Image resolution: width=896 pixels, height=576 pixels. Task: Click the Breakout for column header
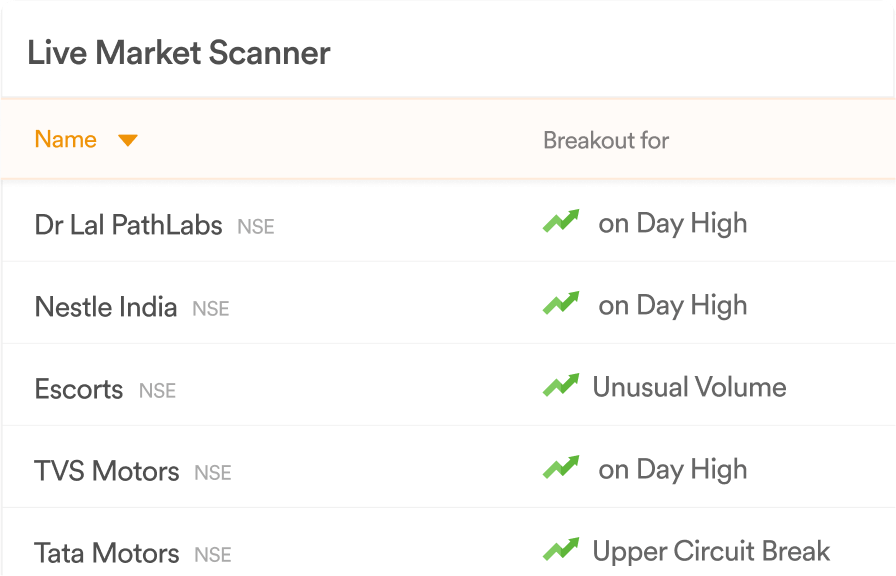(x=606, y=141)
